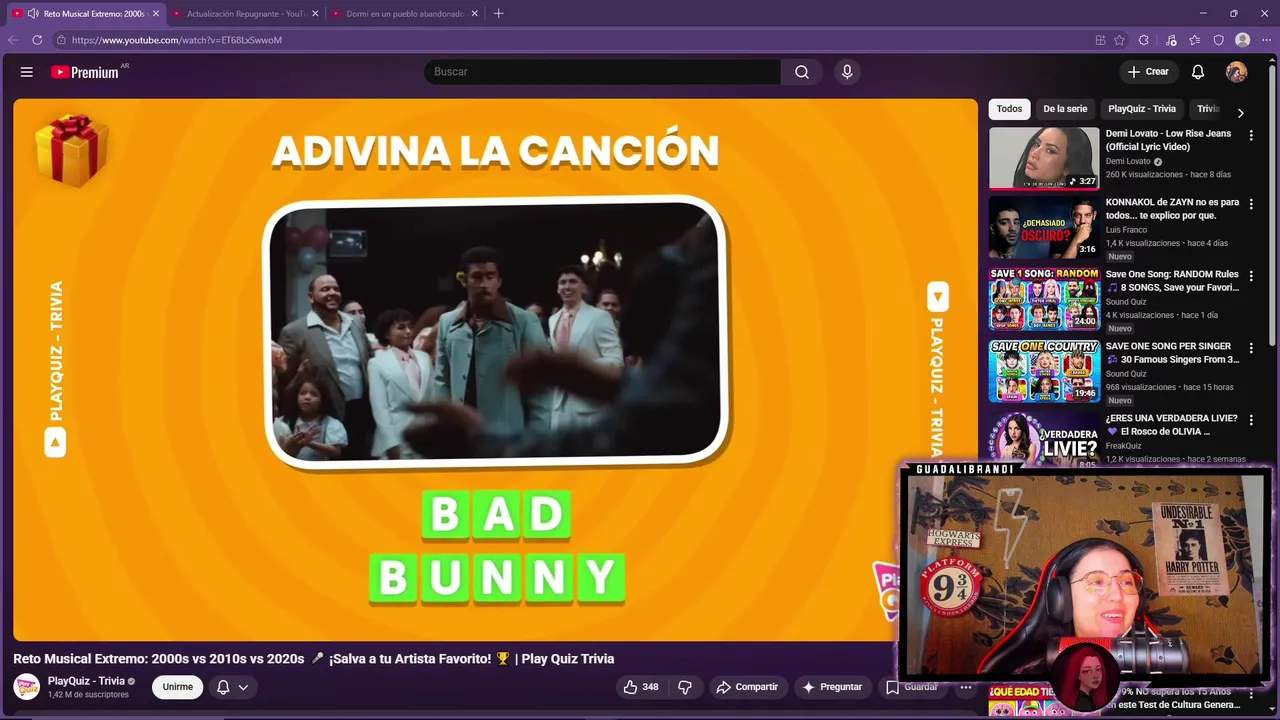The height and width of the screenshot is (720, 1280).
Task: Click the gift box icon in video
Action: point(71,150)
